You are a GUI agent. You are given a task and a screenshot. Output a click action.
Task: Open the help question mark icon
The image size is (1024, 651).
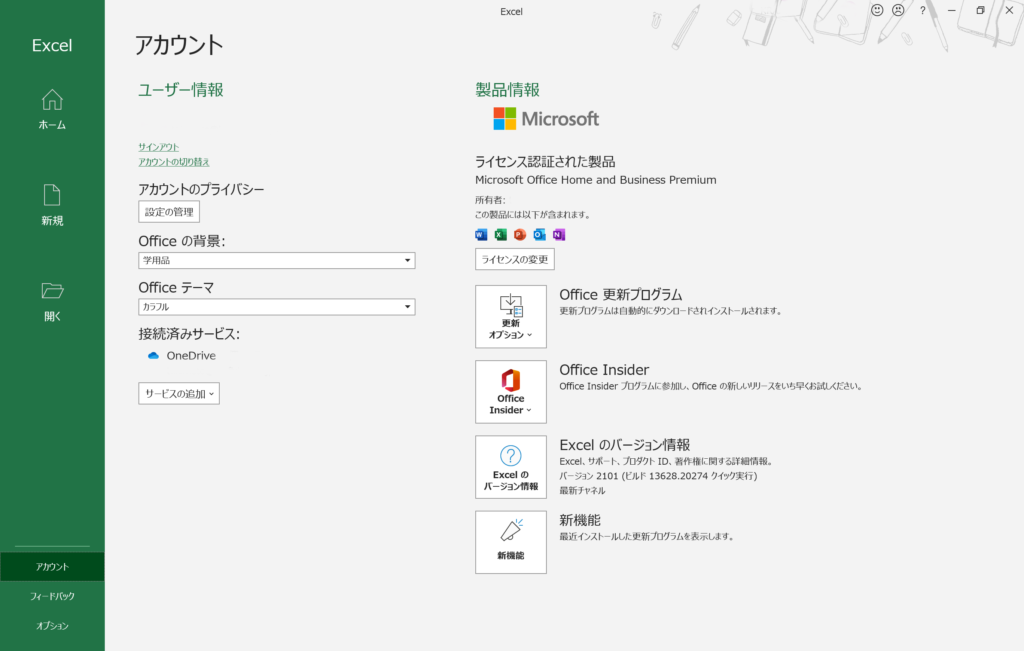(x=922, y=10)
